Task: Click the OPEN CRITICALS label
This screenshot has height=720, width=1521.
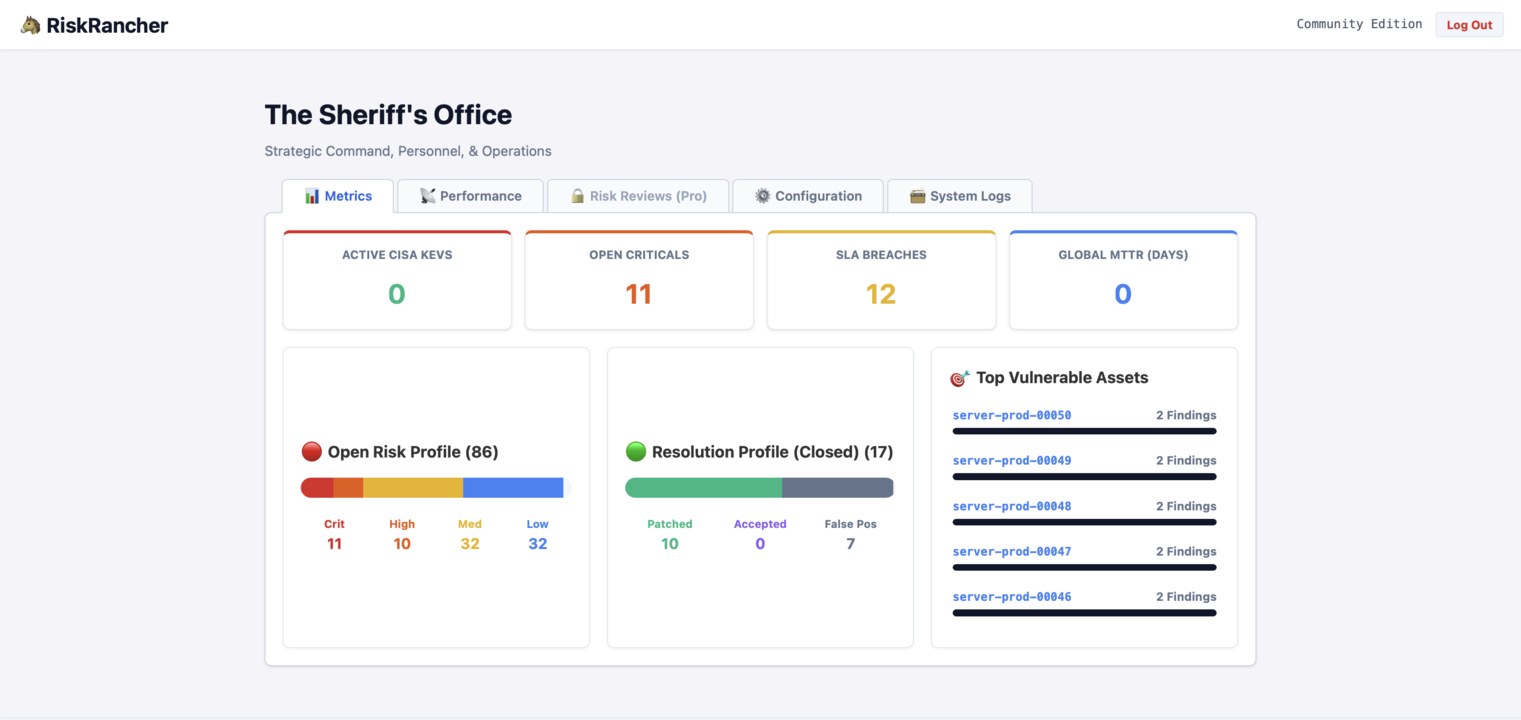Action: [639, 255]
